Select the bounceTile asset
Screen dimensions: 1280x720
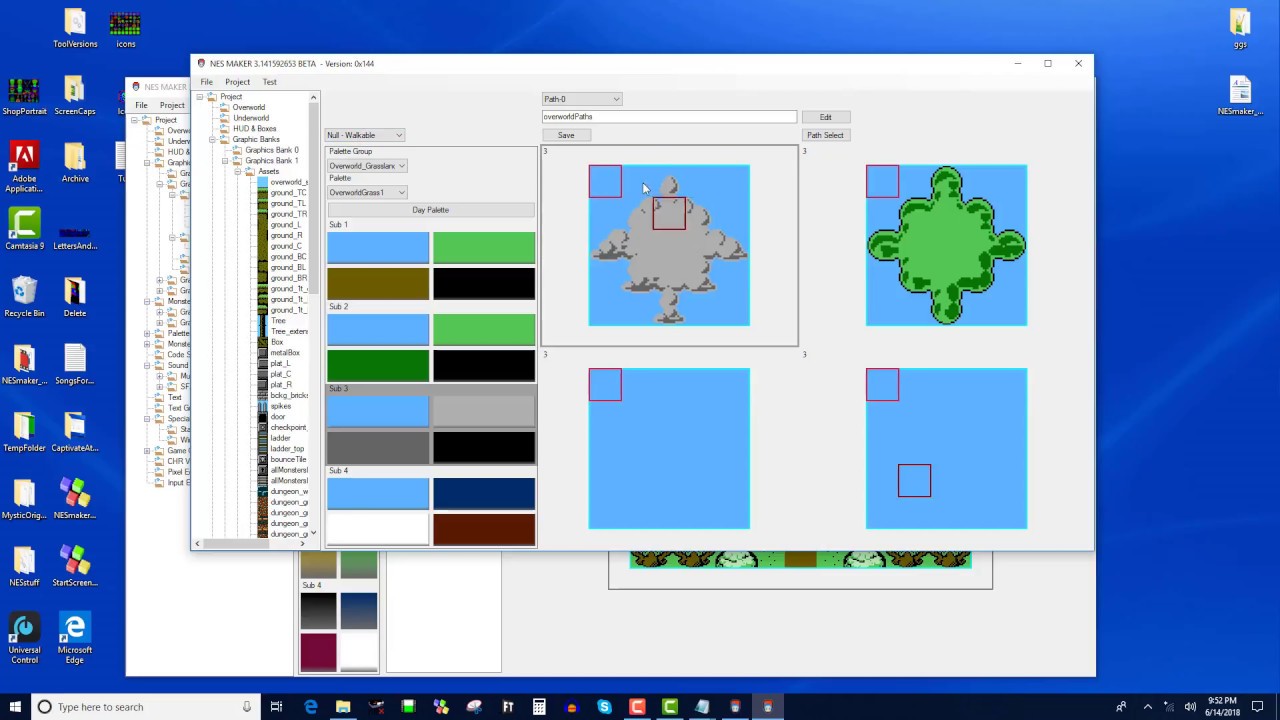(288, 459)
